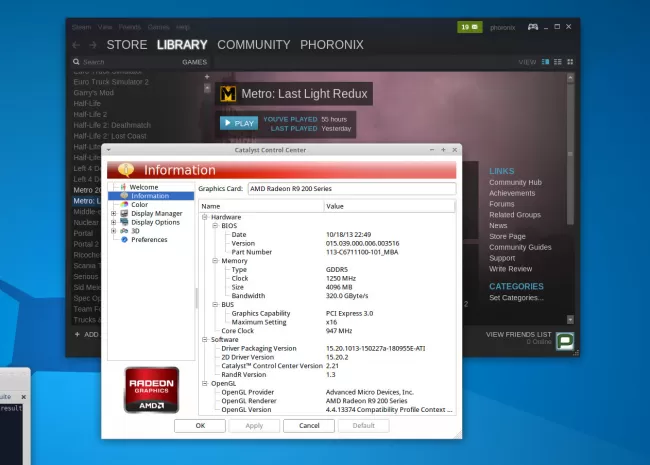This screenshot has height=465, width=650.
Task: Switch library to list view icon
Action: click(x=557, y=62)
